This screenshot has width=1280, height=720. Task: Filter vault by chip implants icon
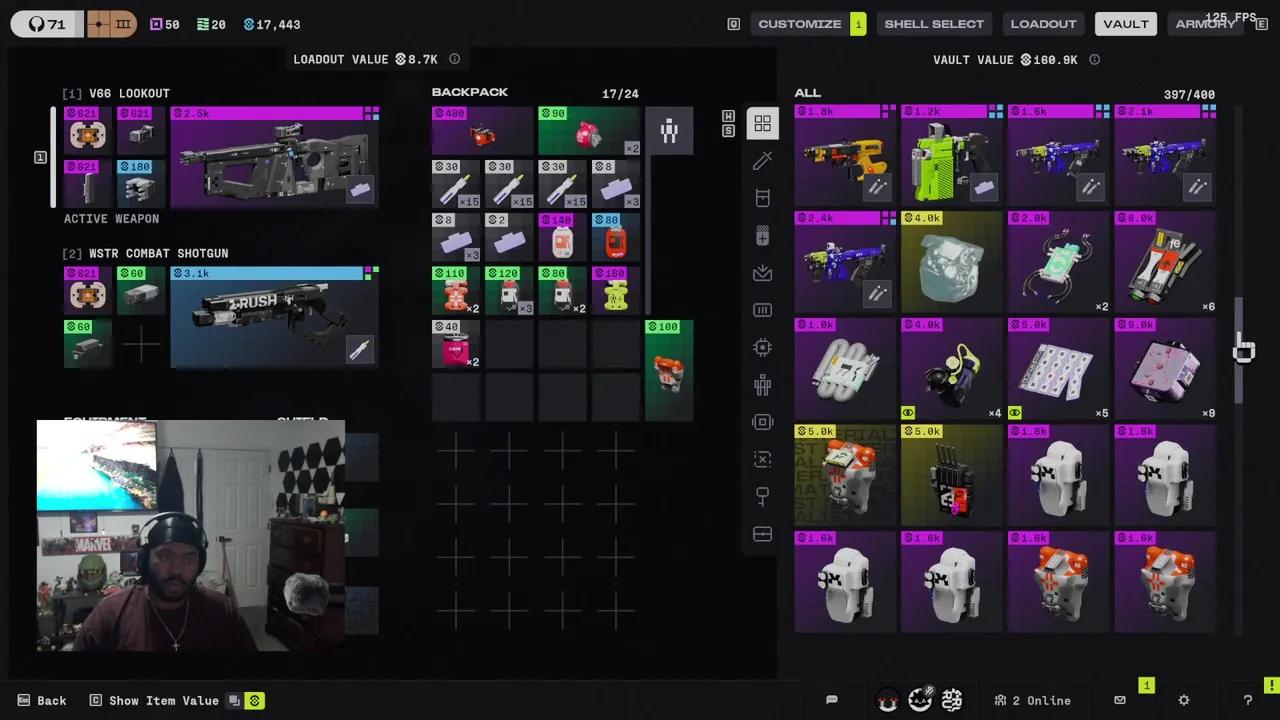point(762,347)
